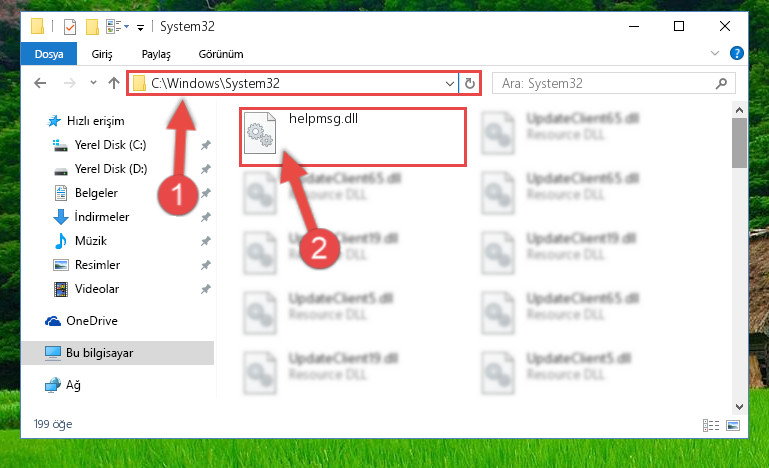Refresh the System32 folder view

(x=469, y=83)
